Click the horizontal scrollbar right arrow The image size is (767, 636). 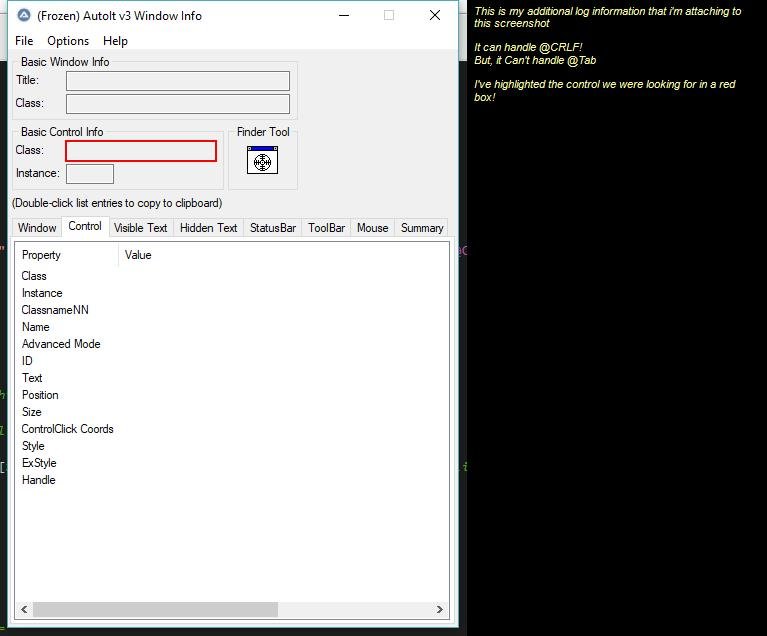pyautogui.click(x=440, y=609)
